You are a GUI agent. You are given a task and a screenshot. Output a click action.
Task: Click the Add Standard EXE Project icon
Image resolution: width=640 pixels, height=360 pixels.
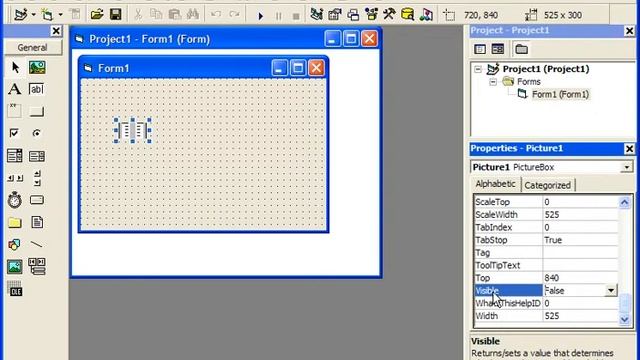click(20, 15)
